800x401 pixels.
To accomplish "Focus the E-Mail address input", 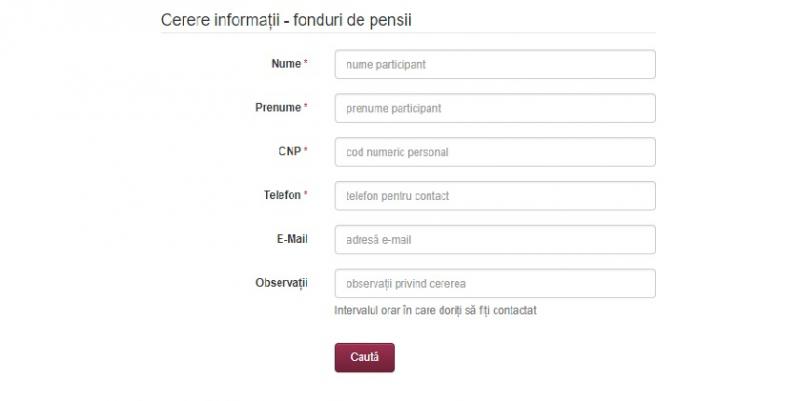I will point(495,240).
